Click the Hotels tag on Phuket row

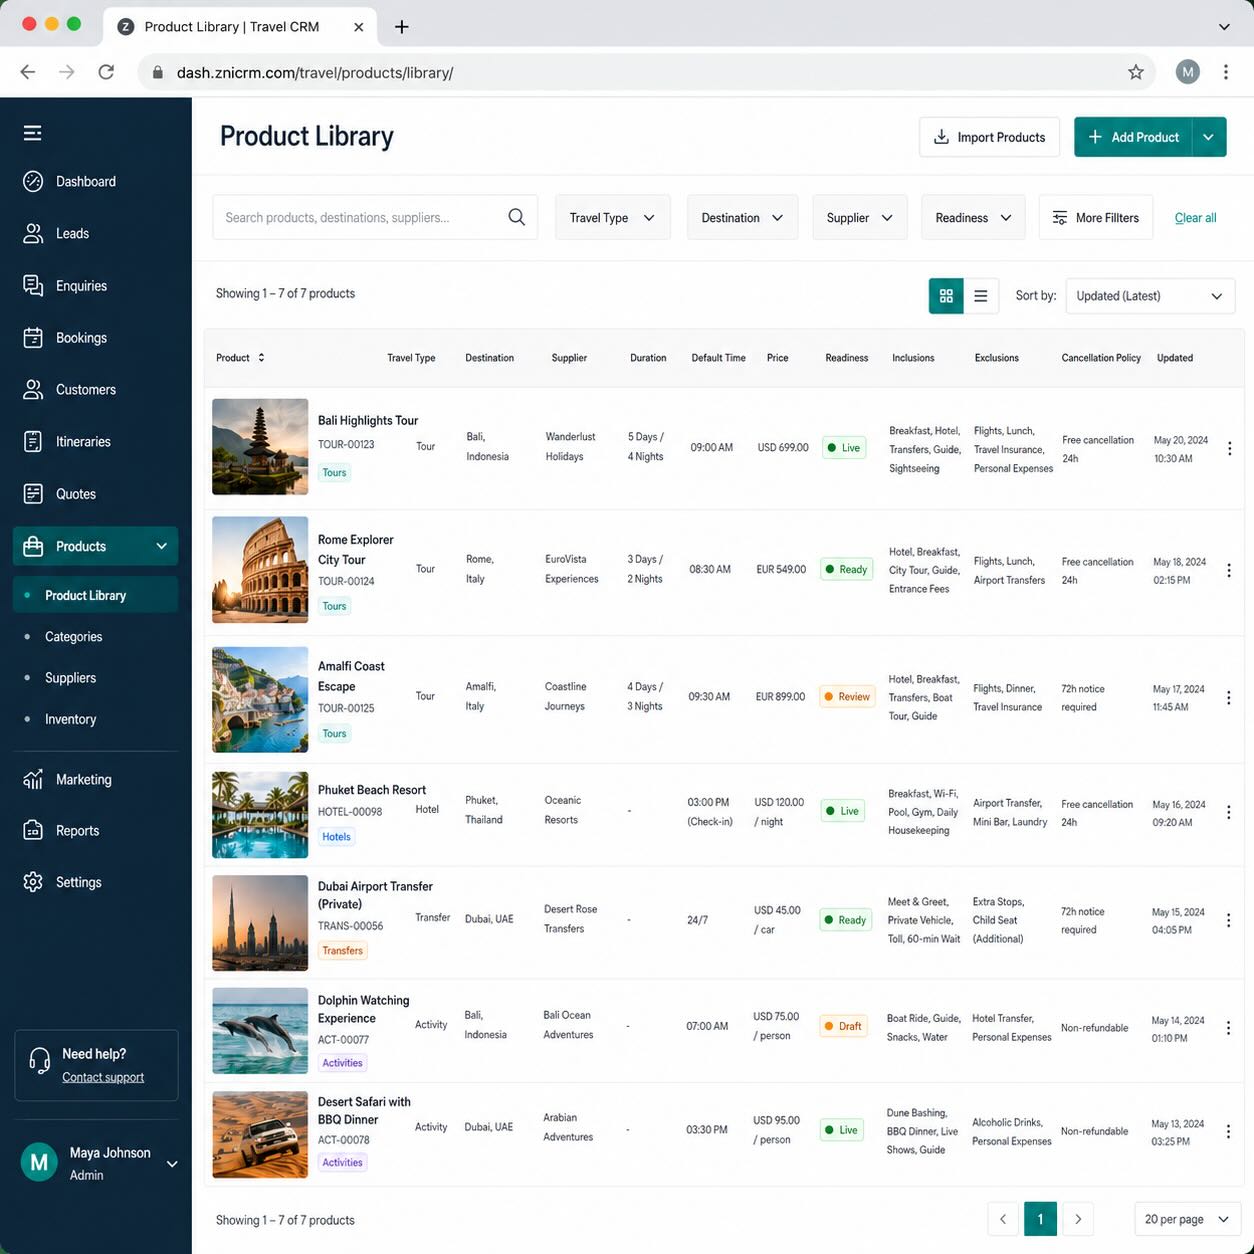coord(336,837)
